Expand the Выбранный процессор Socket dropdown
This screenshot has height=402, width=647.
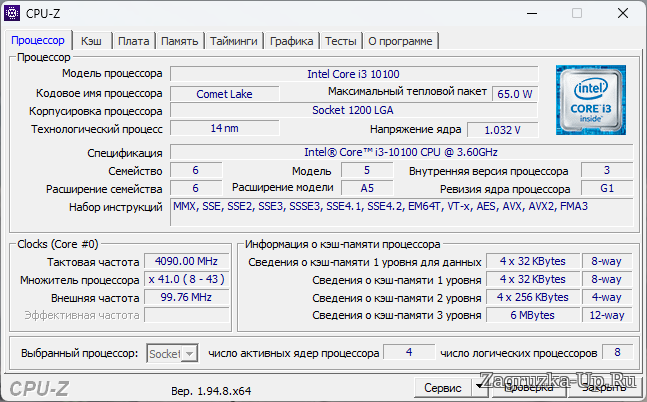pyautogui.click(x=190, y=353)
